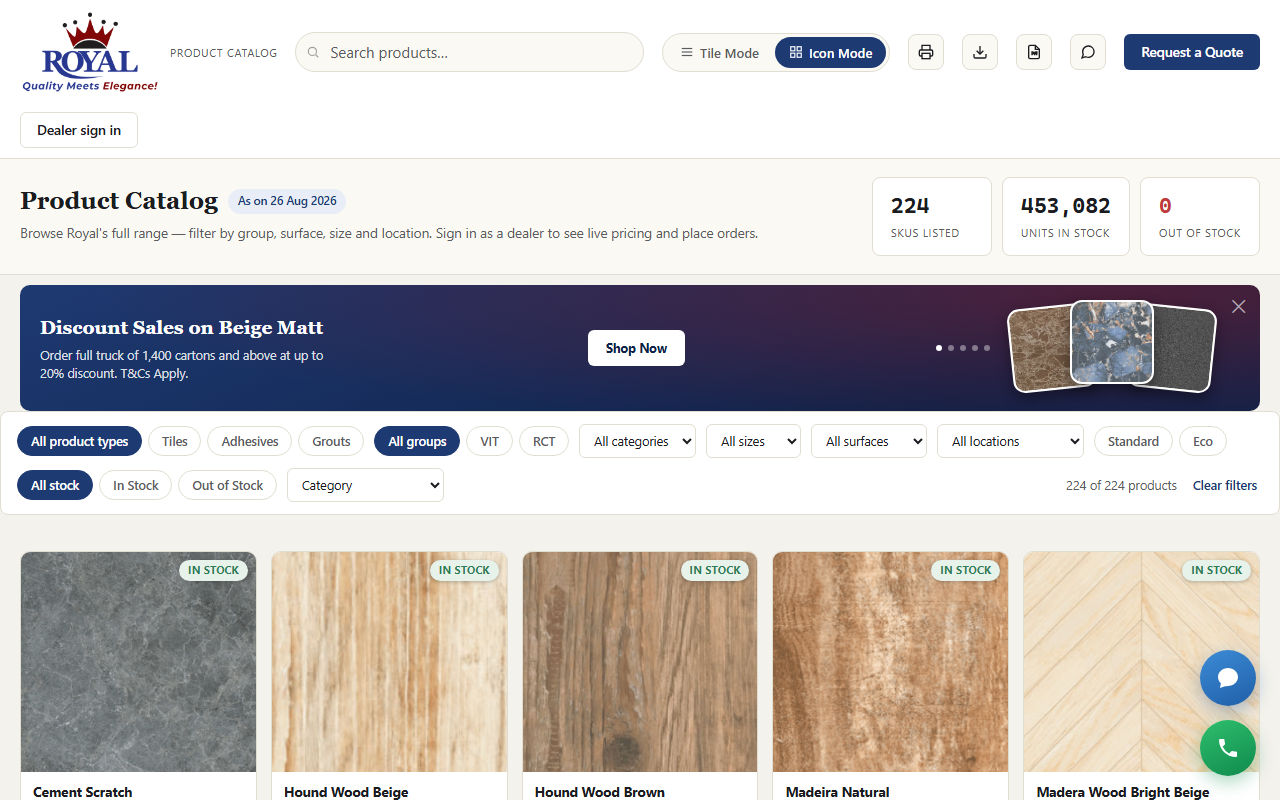Close the Discount Sales banner
The height and width of the screenshot is (800, 1280).
pyautogui.click(x=1239, y=307)
